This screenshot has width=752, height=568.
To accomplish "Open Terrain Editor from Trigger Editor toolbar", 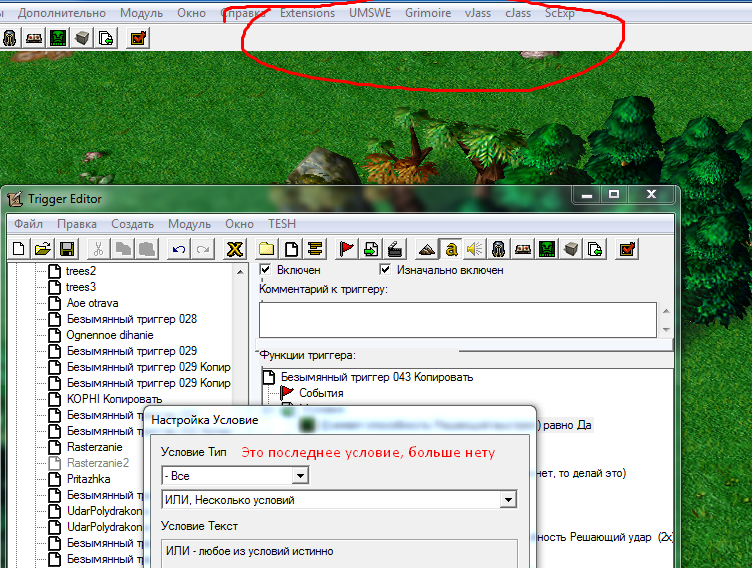I will (x=426, y=249).
